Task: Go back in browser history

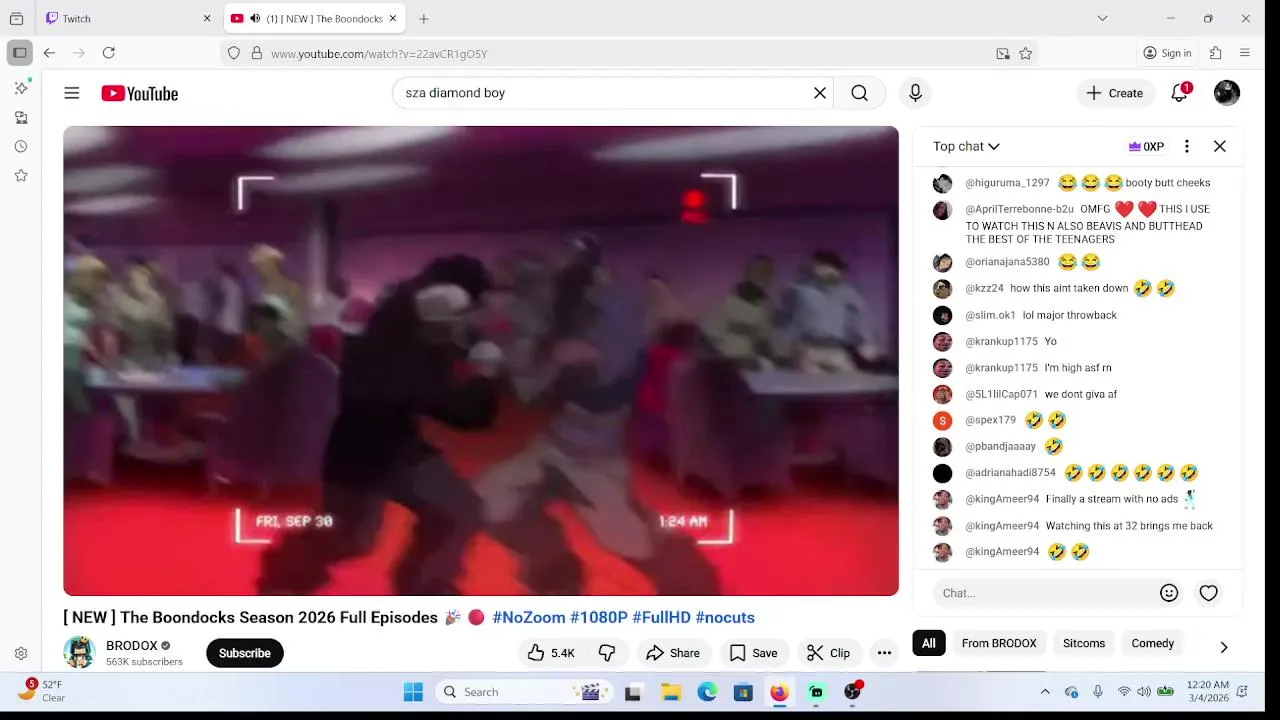Action: coord(49,53)
